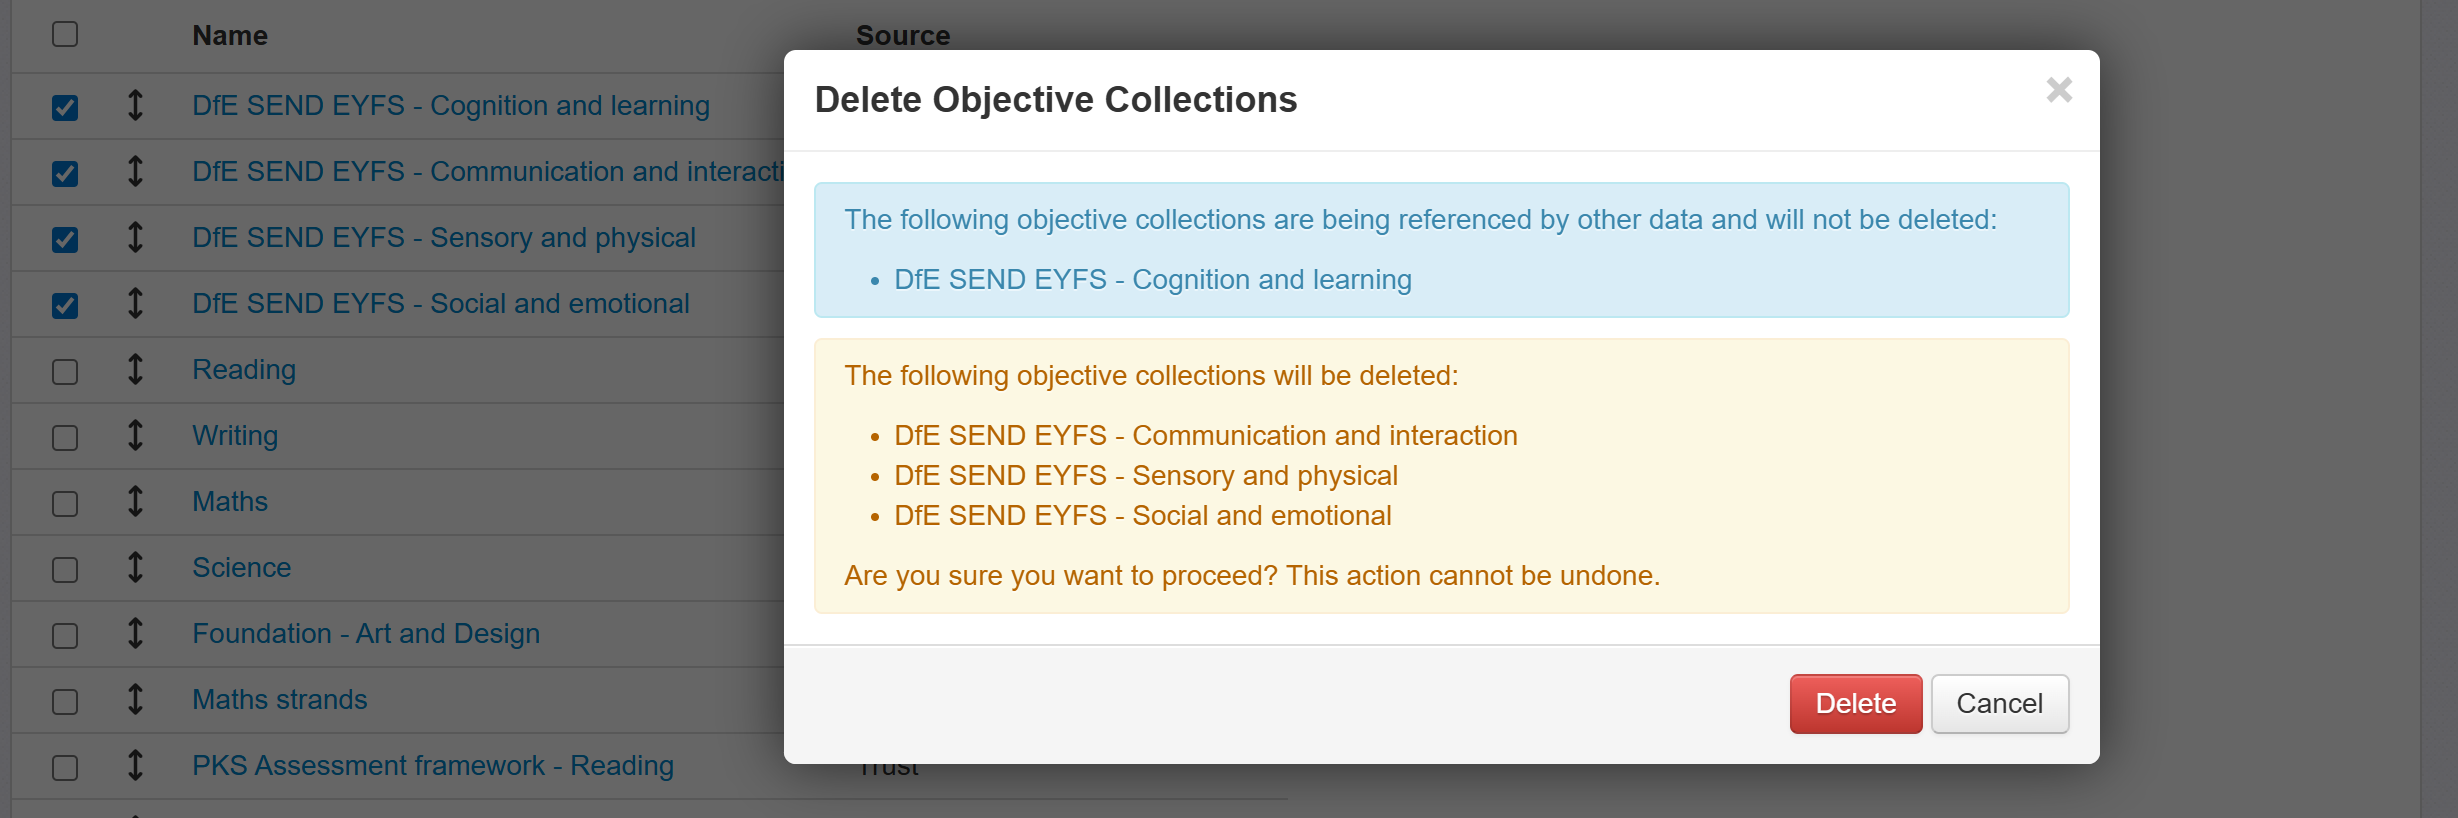Select the Maths row checkbox
The width and height of the screenshot is (2458, 818).
65,503
